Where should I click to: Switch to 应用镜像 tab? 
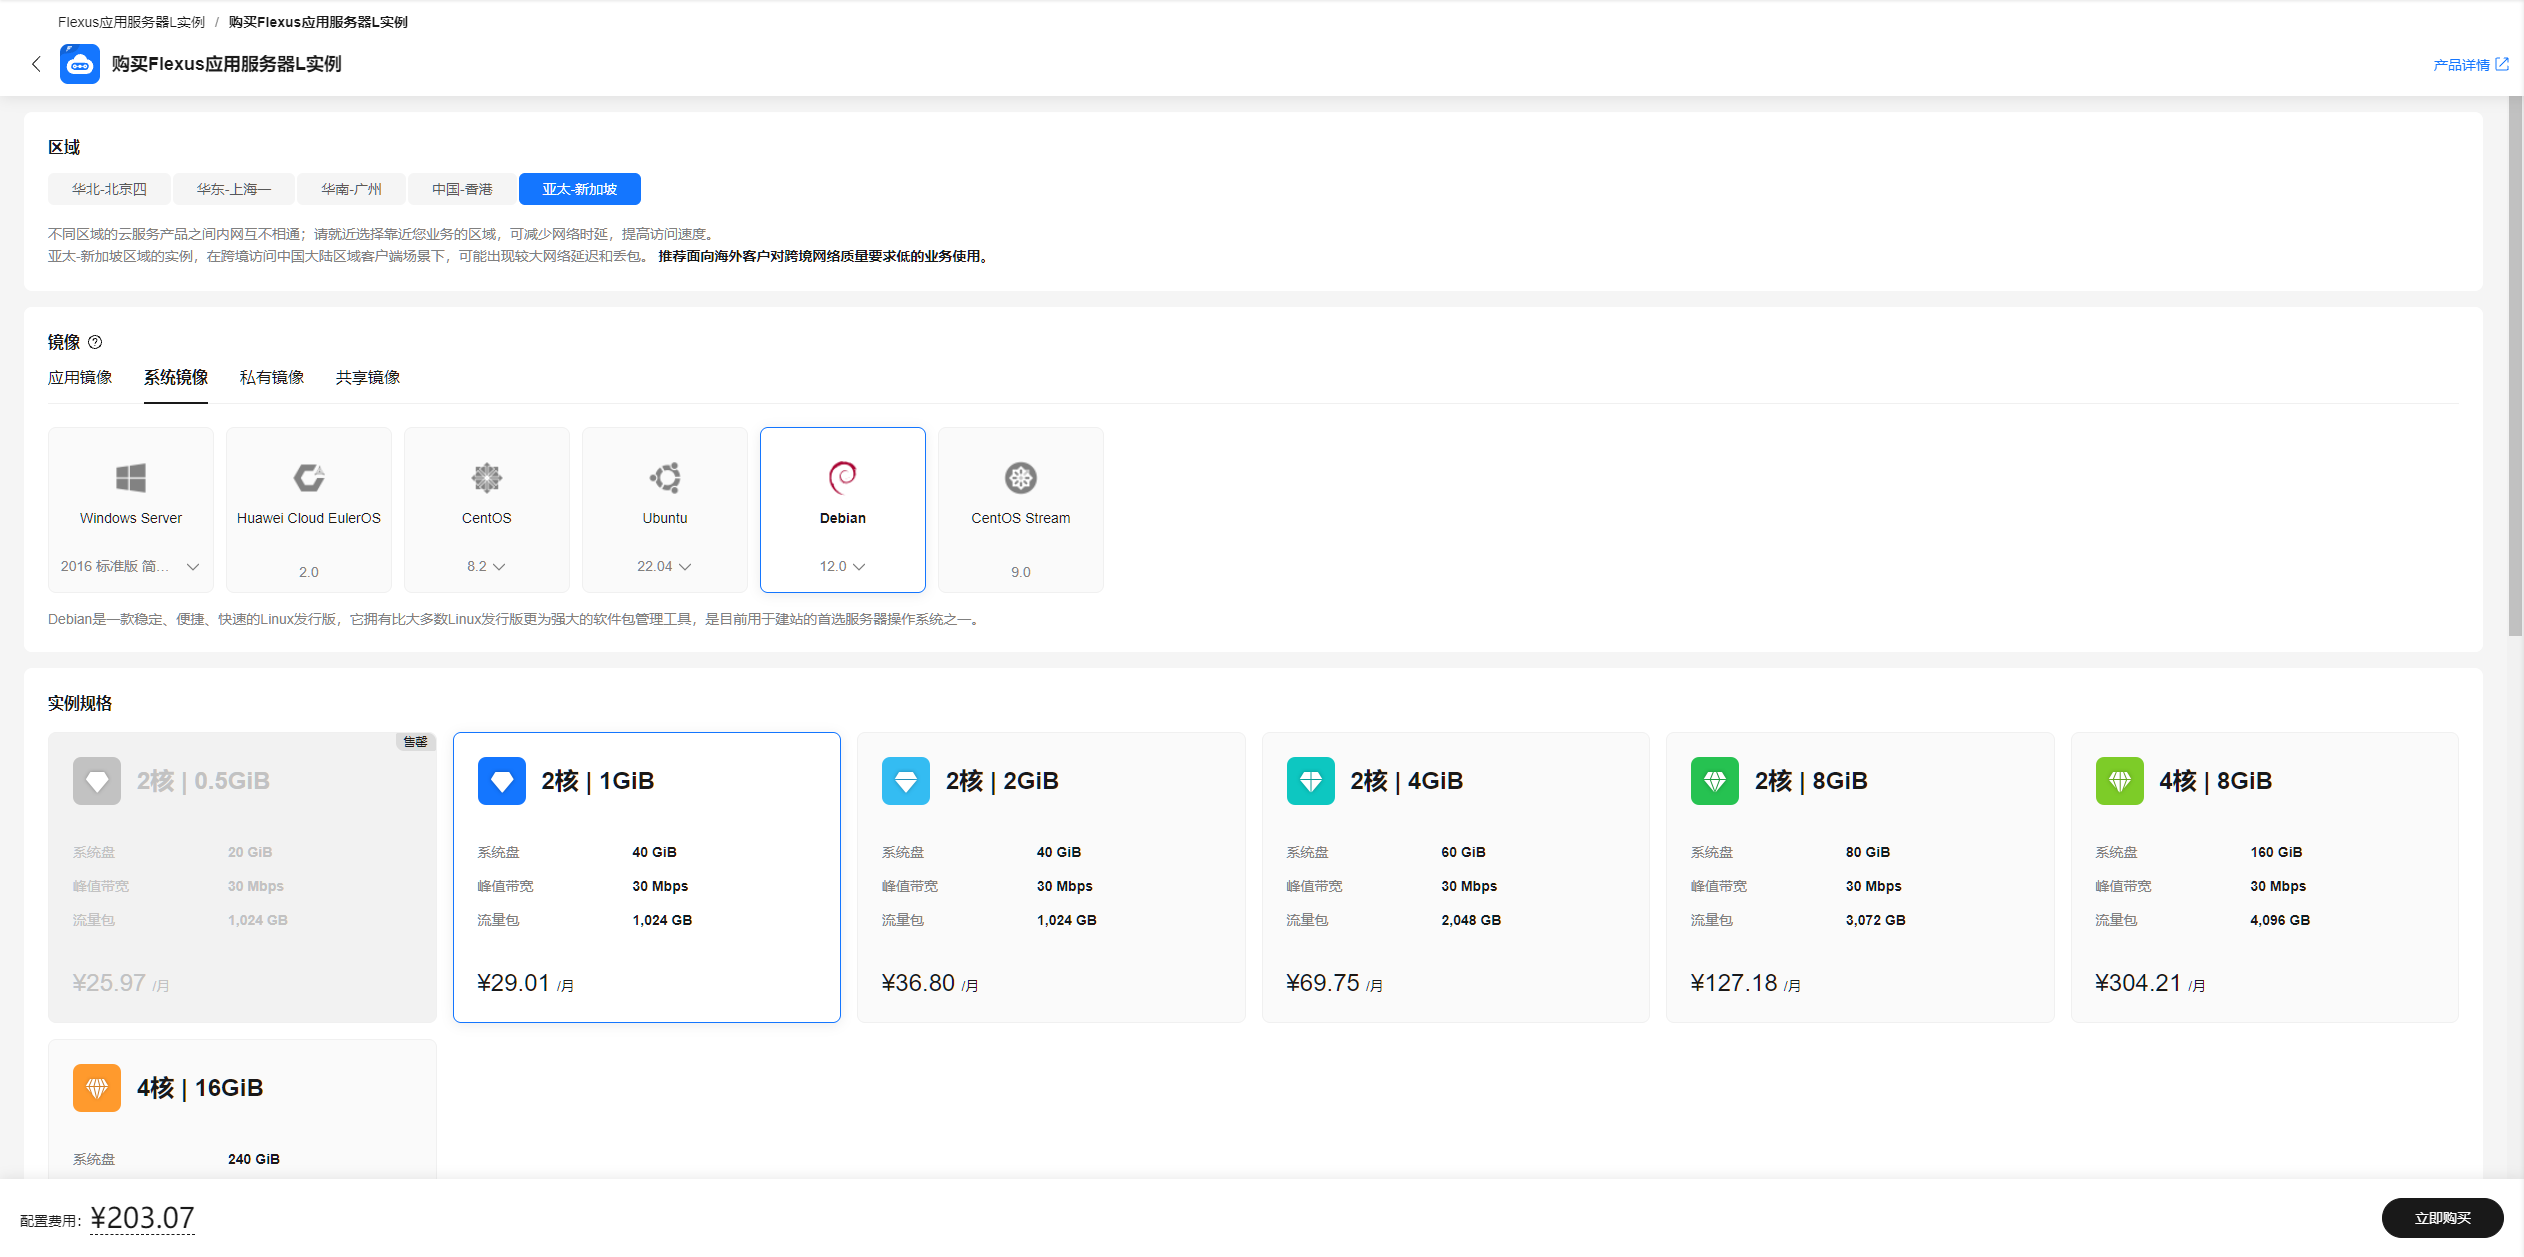pyautogui.click(x=80, y=377)
